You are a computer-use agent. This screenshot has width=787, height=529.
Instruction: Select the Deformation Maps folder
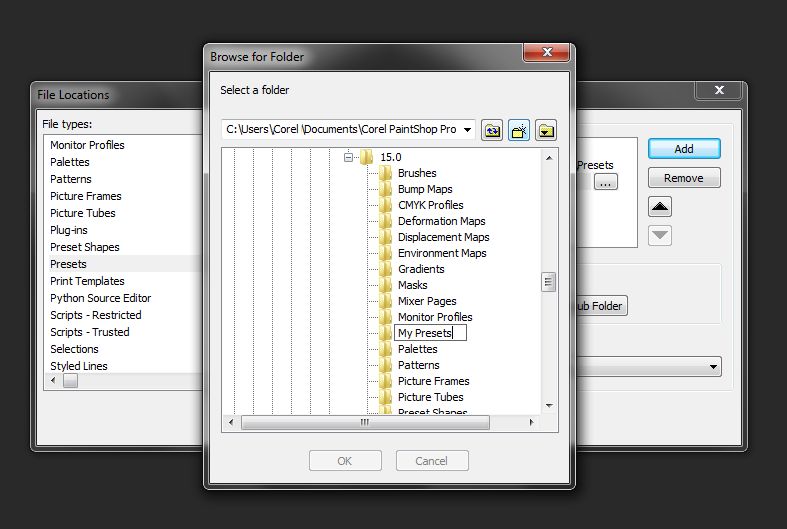[441, 221]
